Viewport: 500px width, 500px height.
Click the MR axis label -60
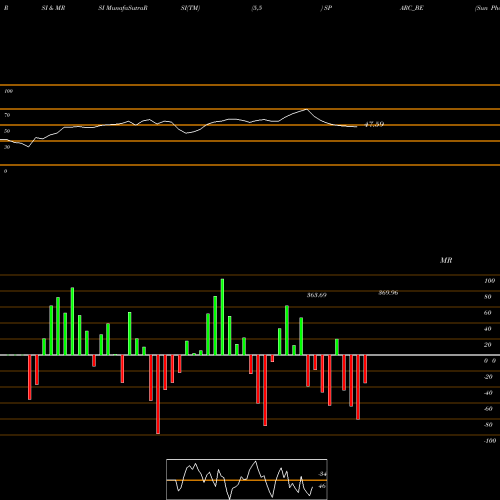pyautogui.click(x=488, y=409)
